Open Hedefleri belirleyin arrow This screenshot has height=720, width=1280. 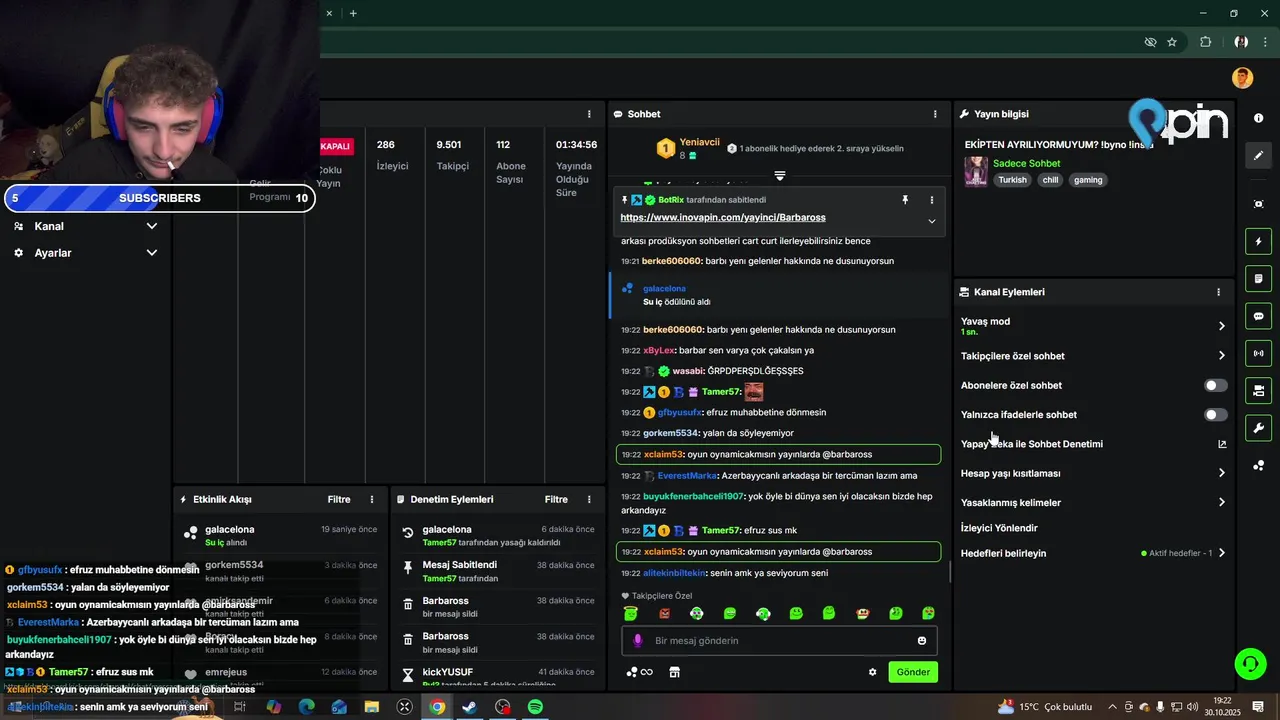(1221, 553)
